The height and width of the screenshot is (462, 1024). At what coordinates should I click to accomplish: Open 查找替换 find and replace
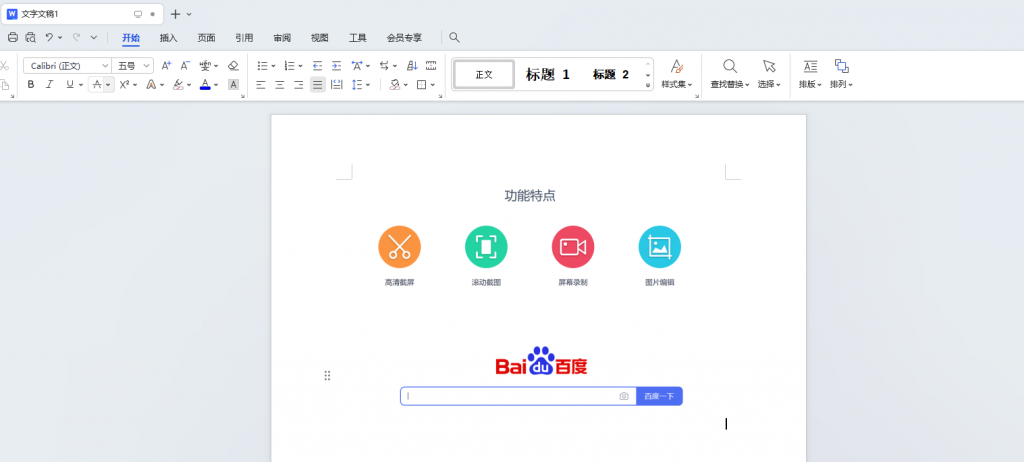(x=729, y=74)
